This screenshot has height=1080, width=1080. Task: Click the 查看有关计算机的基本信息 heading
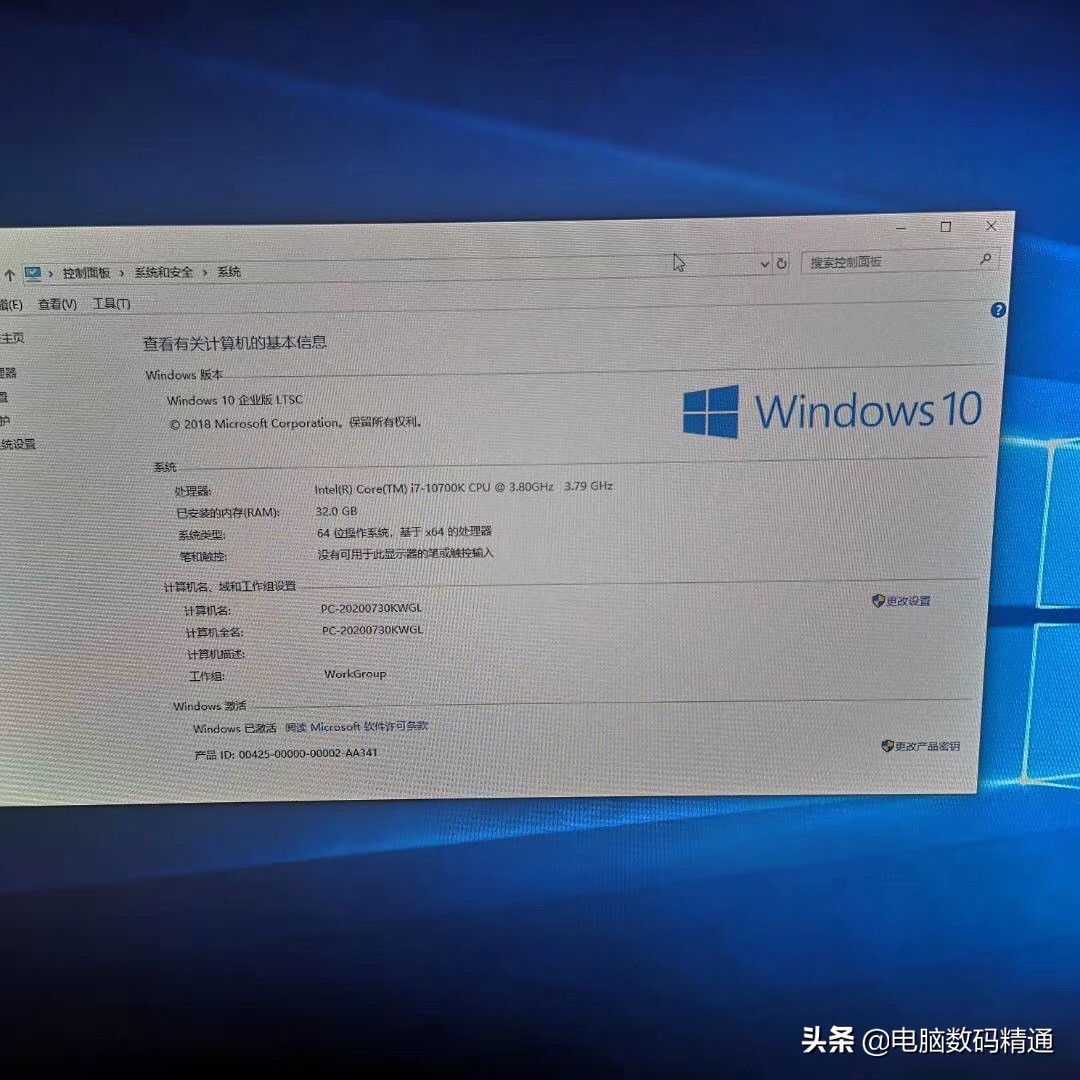click(235, 342)
